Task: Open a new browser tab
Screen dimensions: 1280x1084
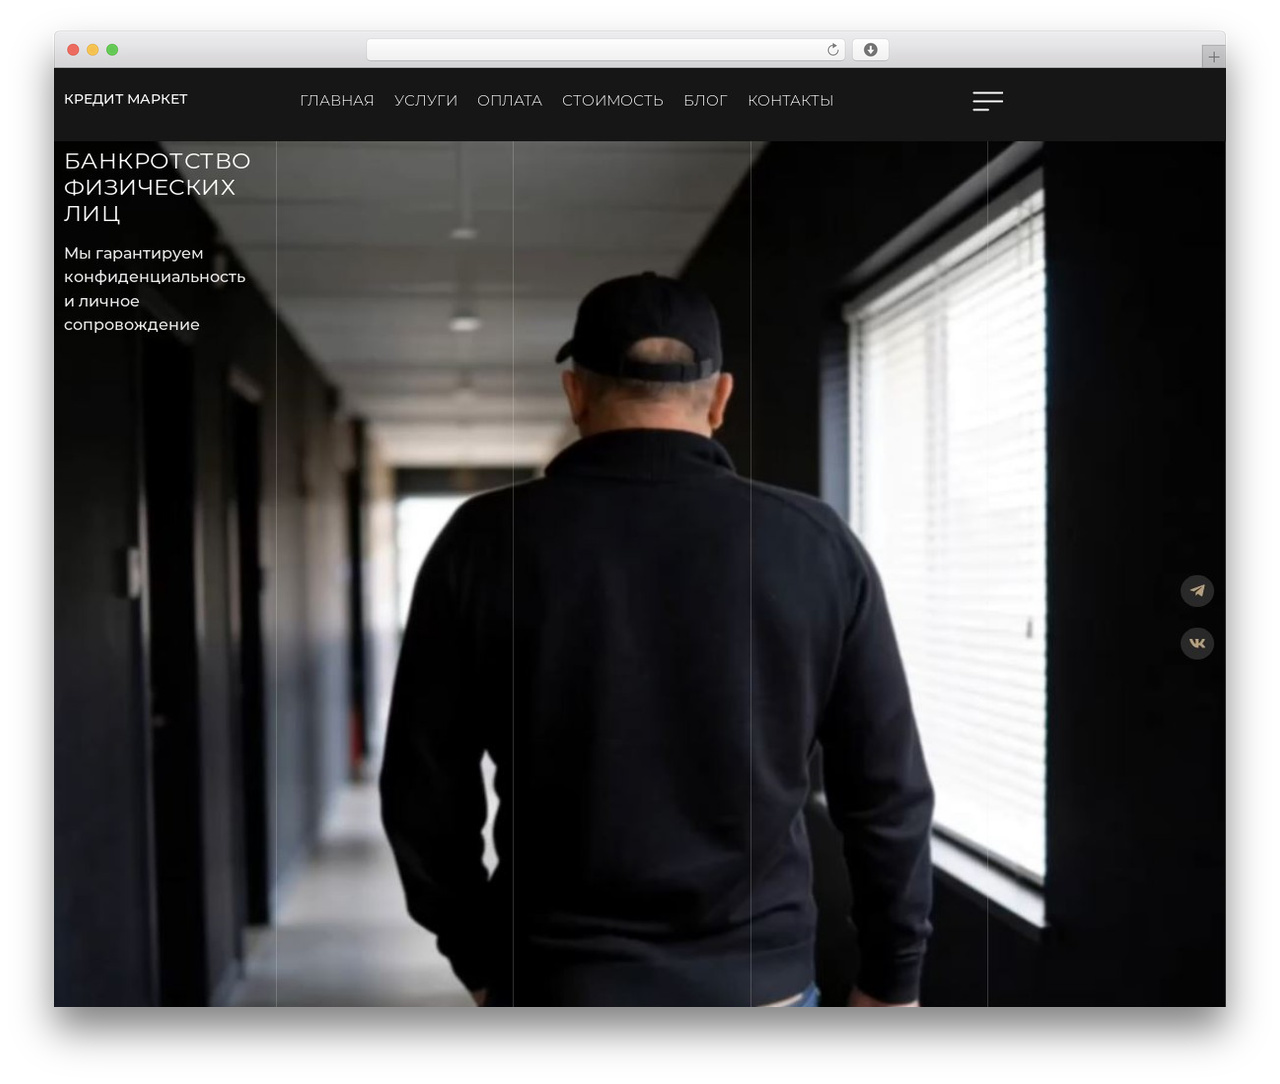Action: point(1213,57)
